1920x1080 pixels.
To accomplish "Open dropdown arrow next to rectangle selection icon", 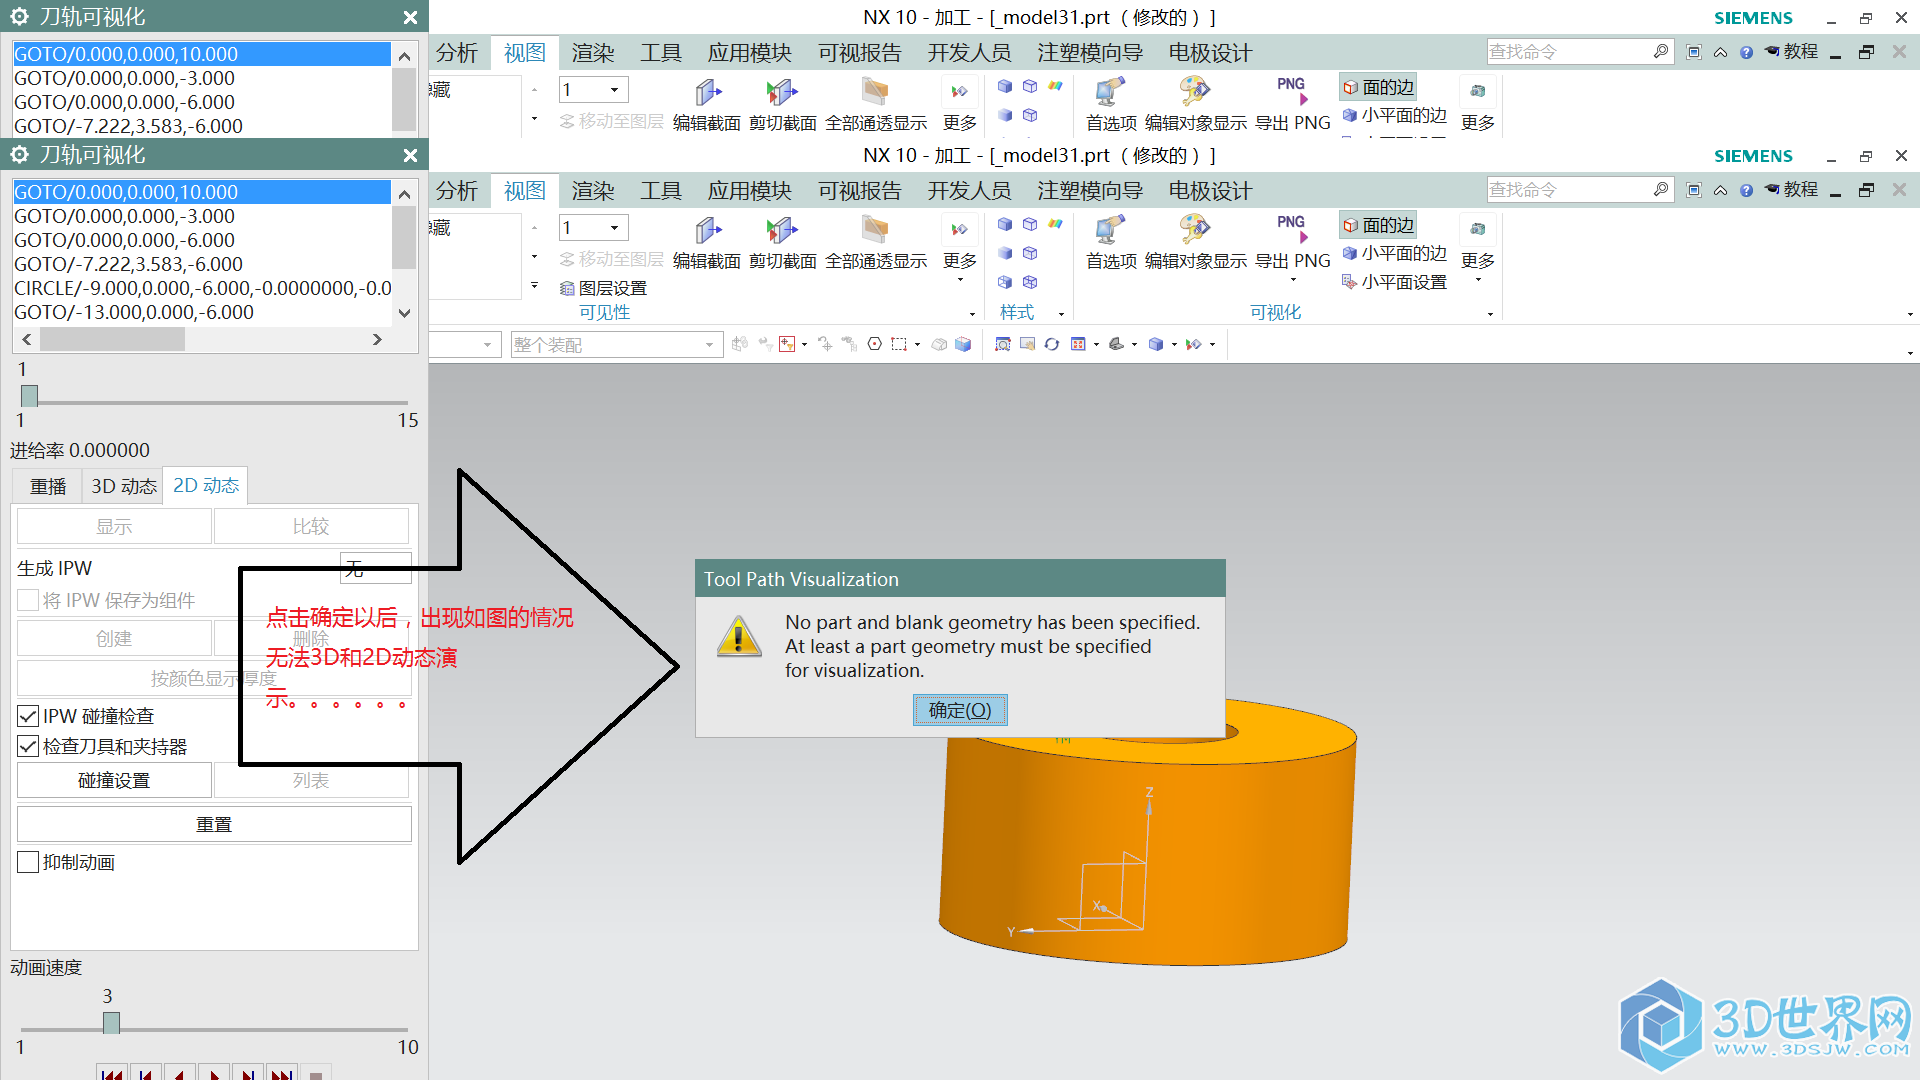I will tap(917, 344).
